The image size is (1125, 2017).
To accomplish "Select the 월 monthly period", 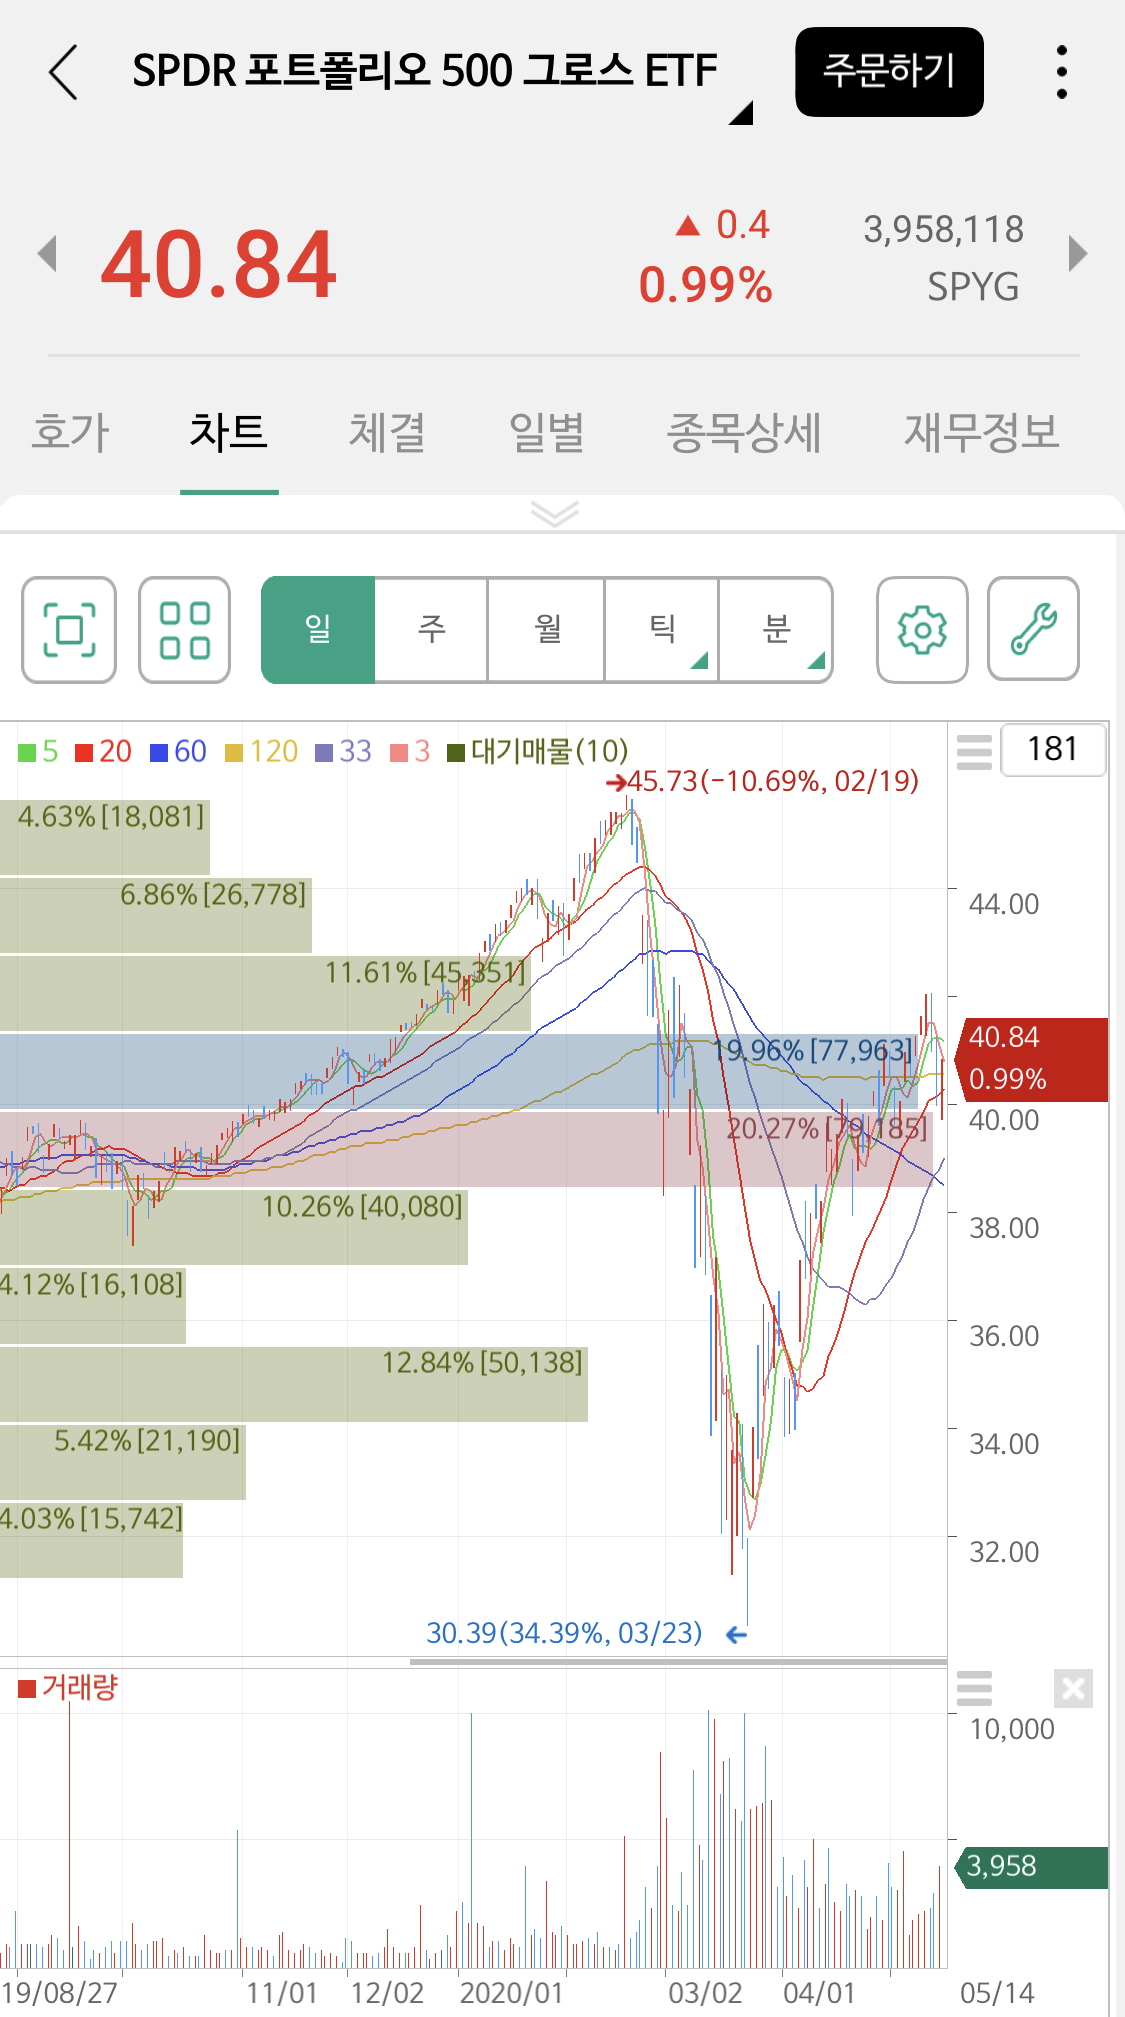I will [546, 630].
